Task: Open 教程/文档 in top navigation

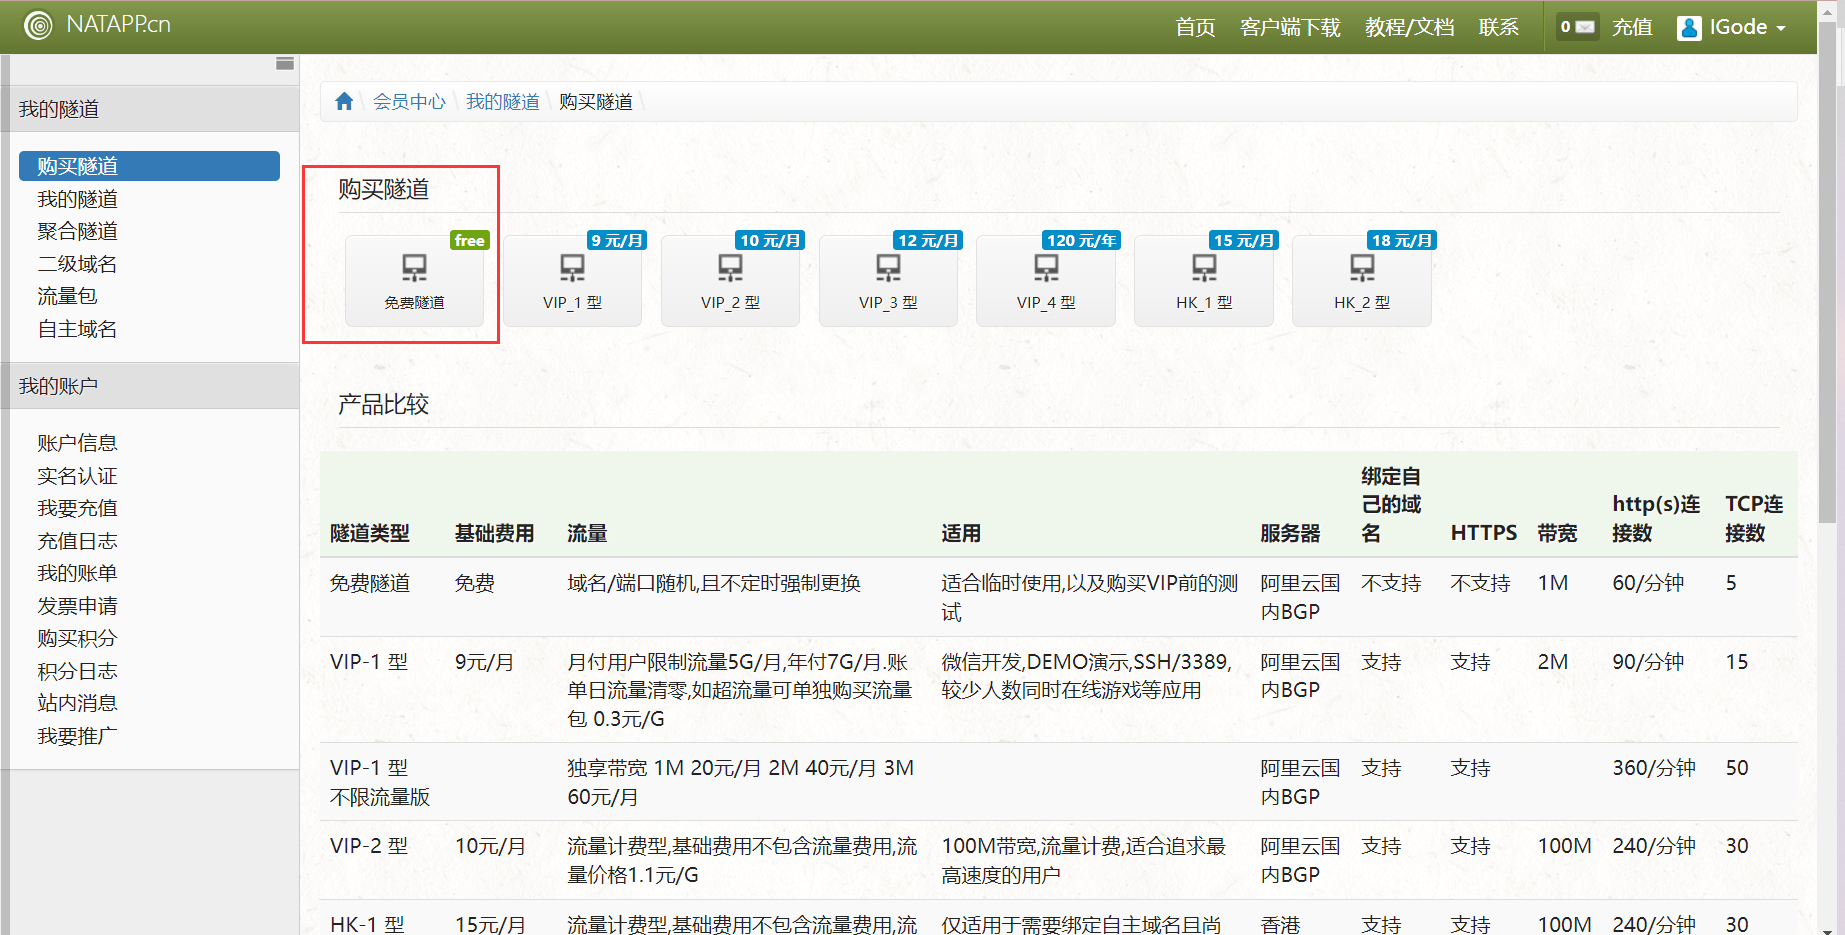Action: (1410, 27)
